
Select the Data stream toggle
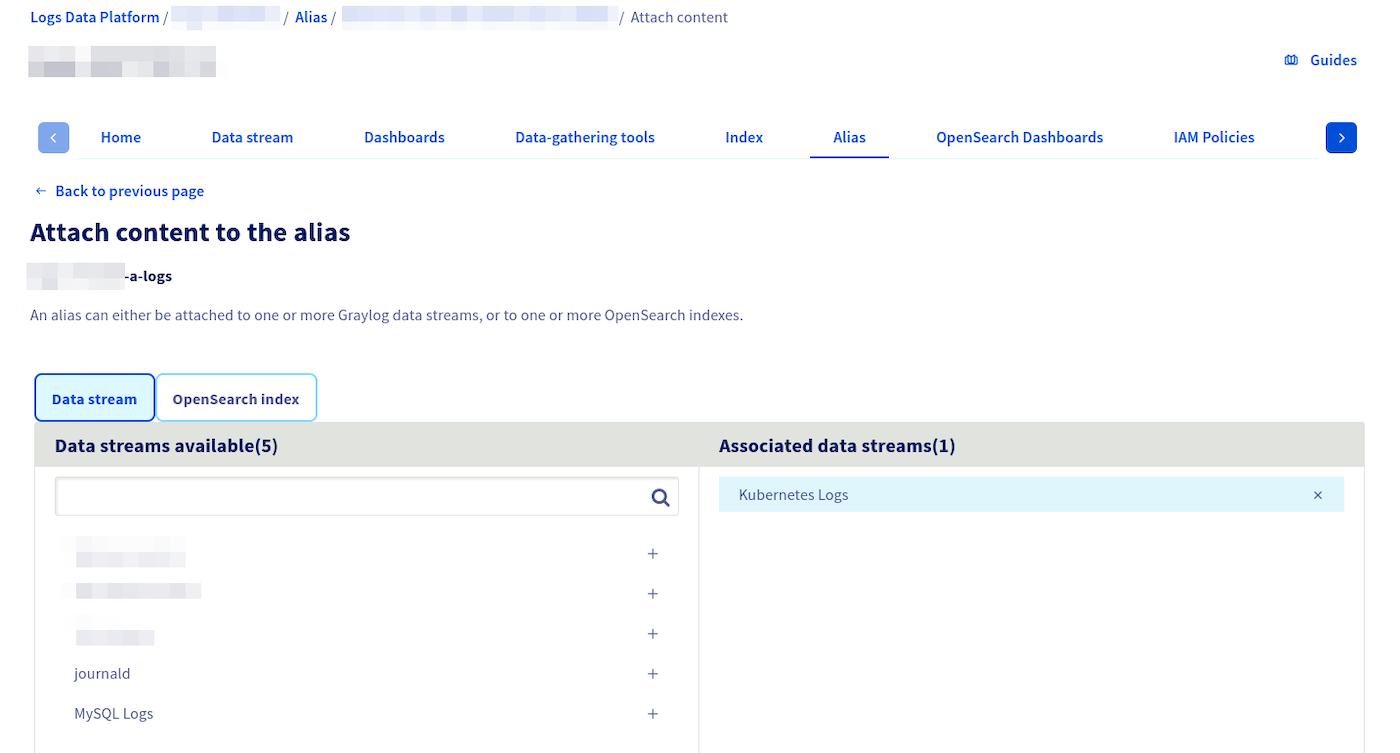pos(94,397)
